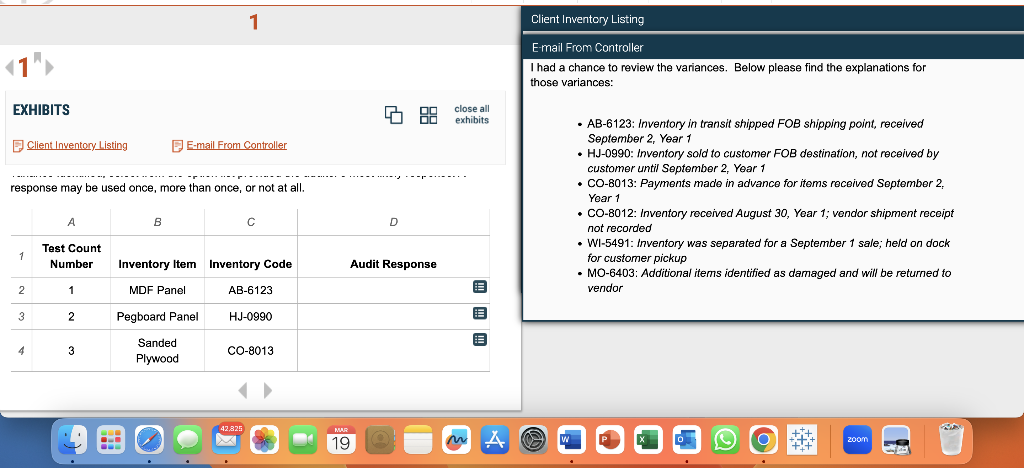The height and width of the screenshot is (468, 1024).
Task: Click the MDF Panel cell
Action: [x=157, y=290]
